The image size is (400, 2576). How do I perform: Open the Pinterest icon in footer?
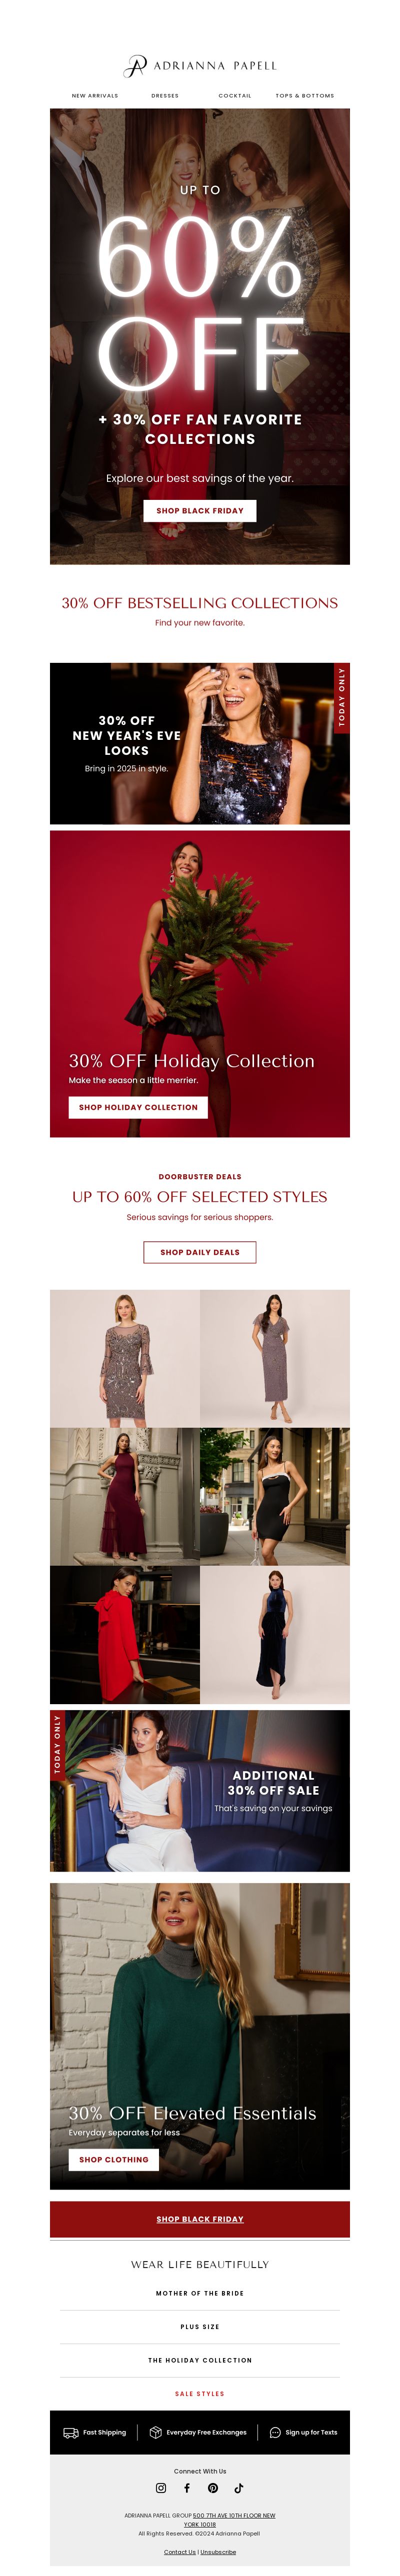pos(213,2487)
